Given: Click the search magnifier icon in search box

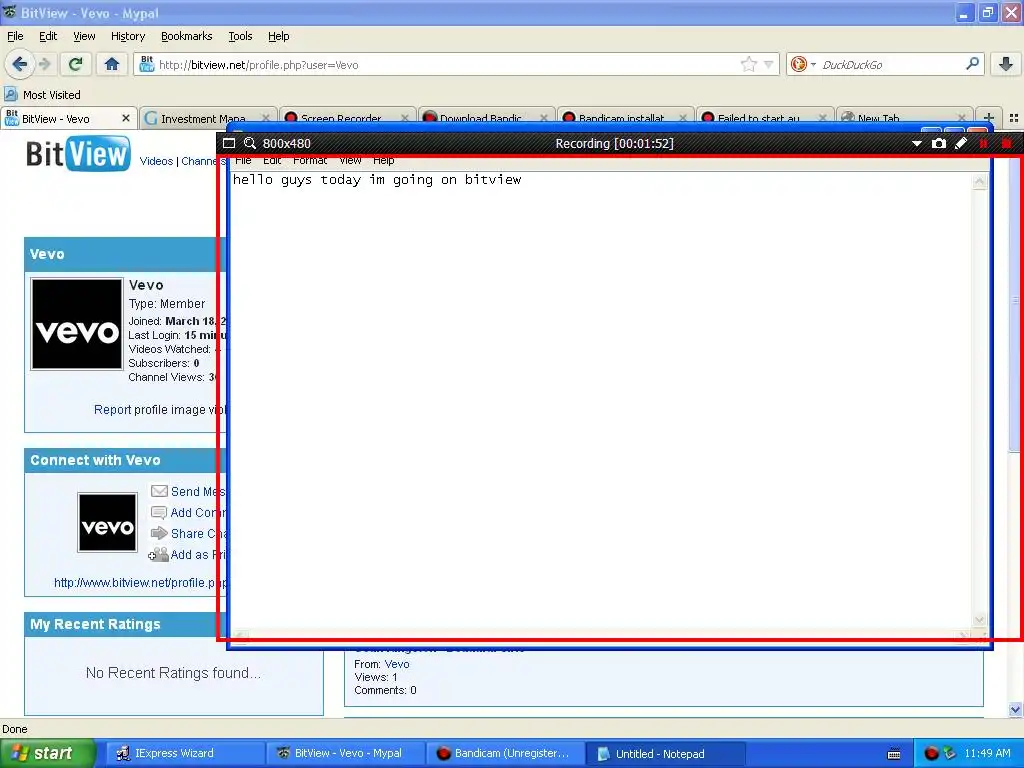Looking at the screenshot, I should tap(972, 63).
